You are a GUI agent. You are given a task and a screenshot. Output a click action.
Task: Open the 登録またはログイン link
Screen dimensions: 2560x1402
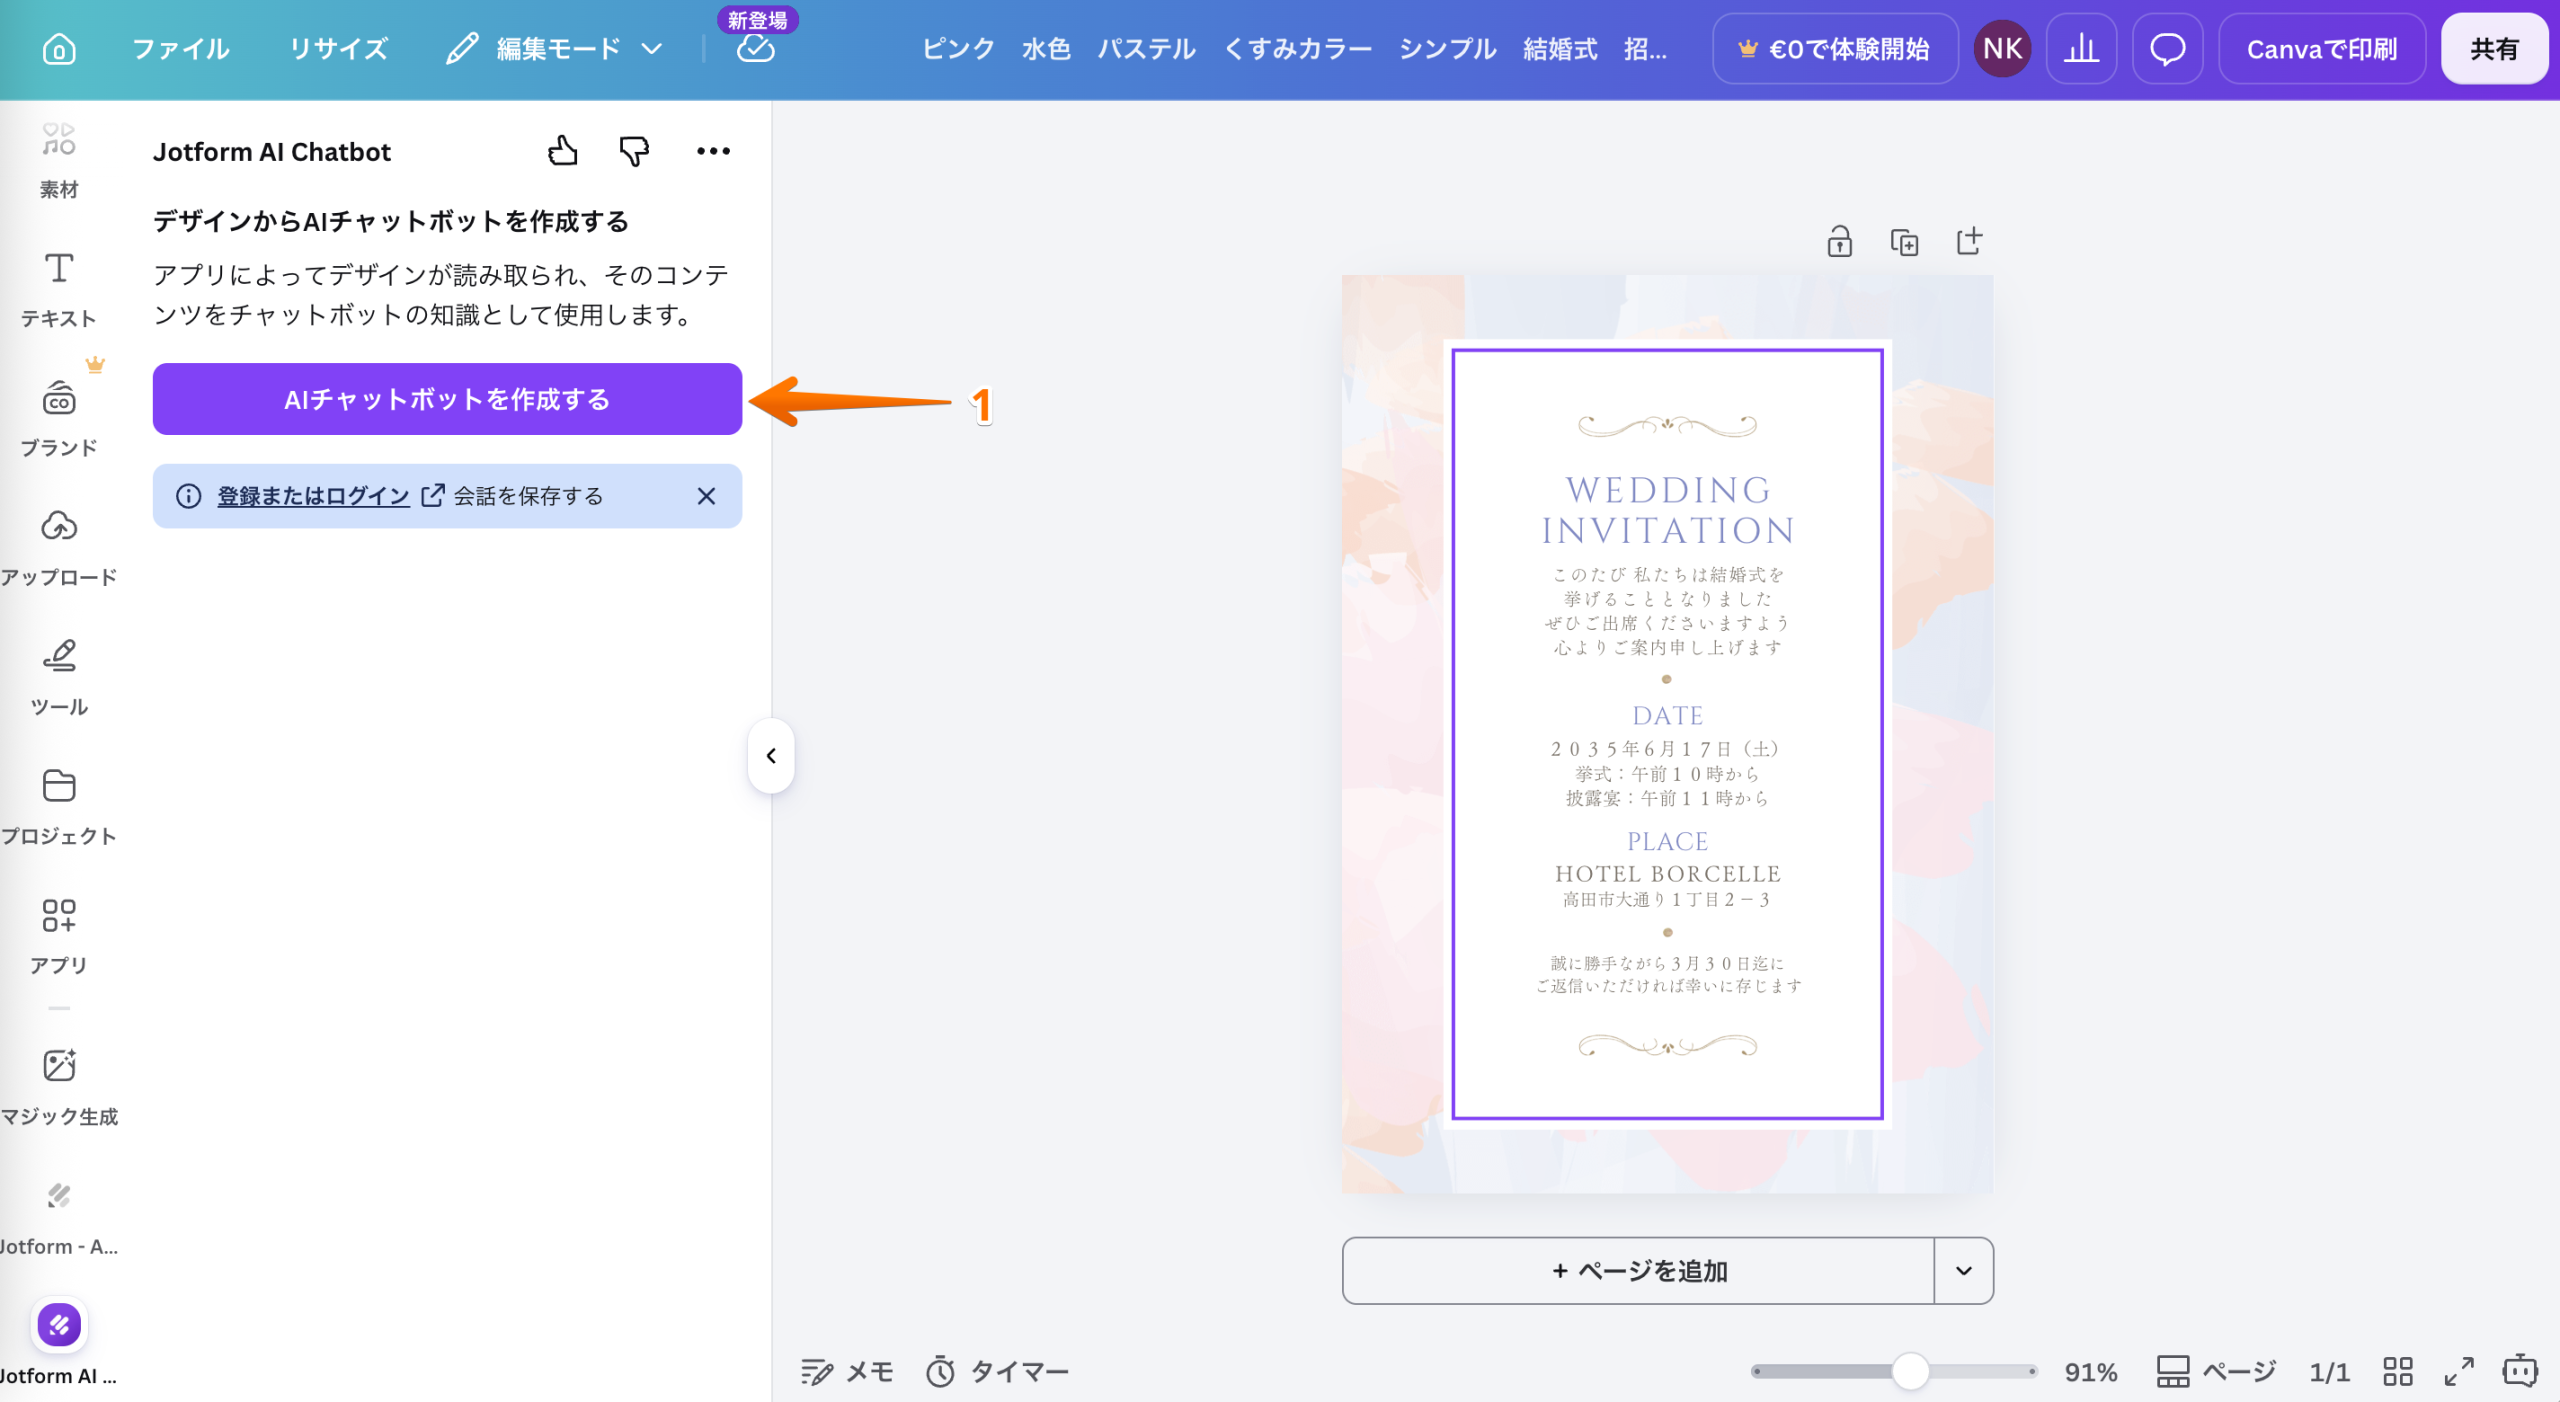tap(313, 496)
